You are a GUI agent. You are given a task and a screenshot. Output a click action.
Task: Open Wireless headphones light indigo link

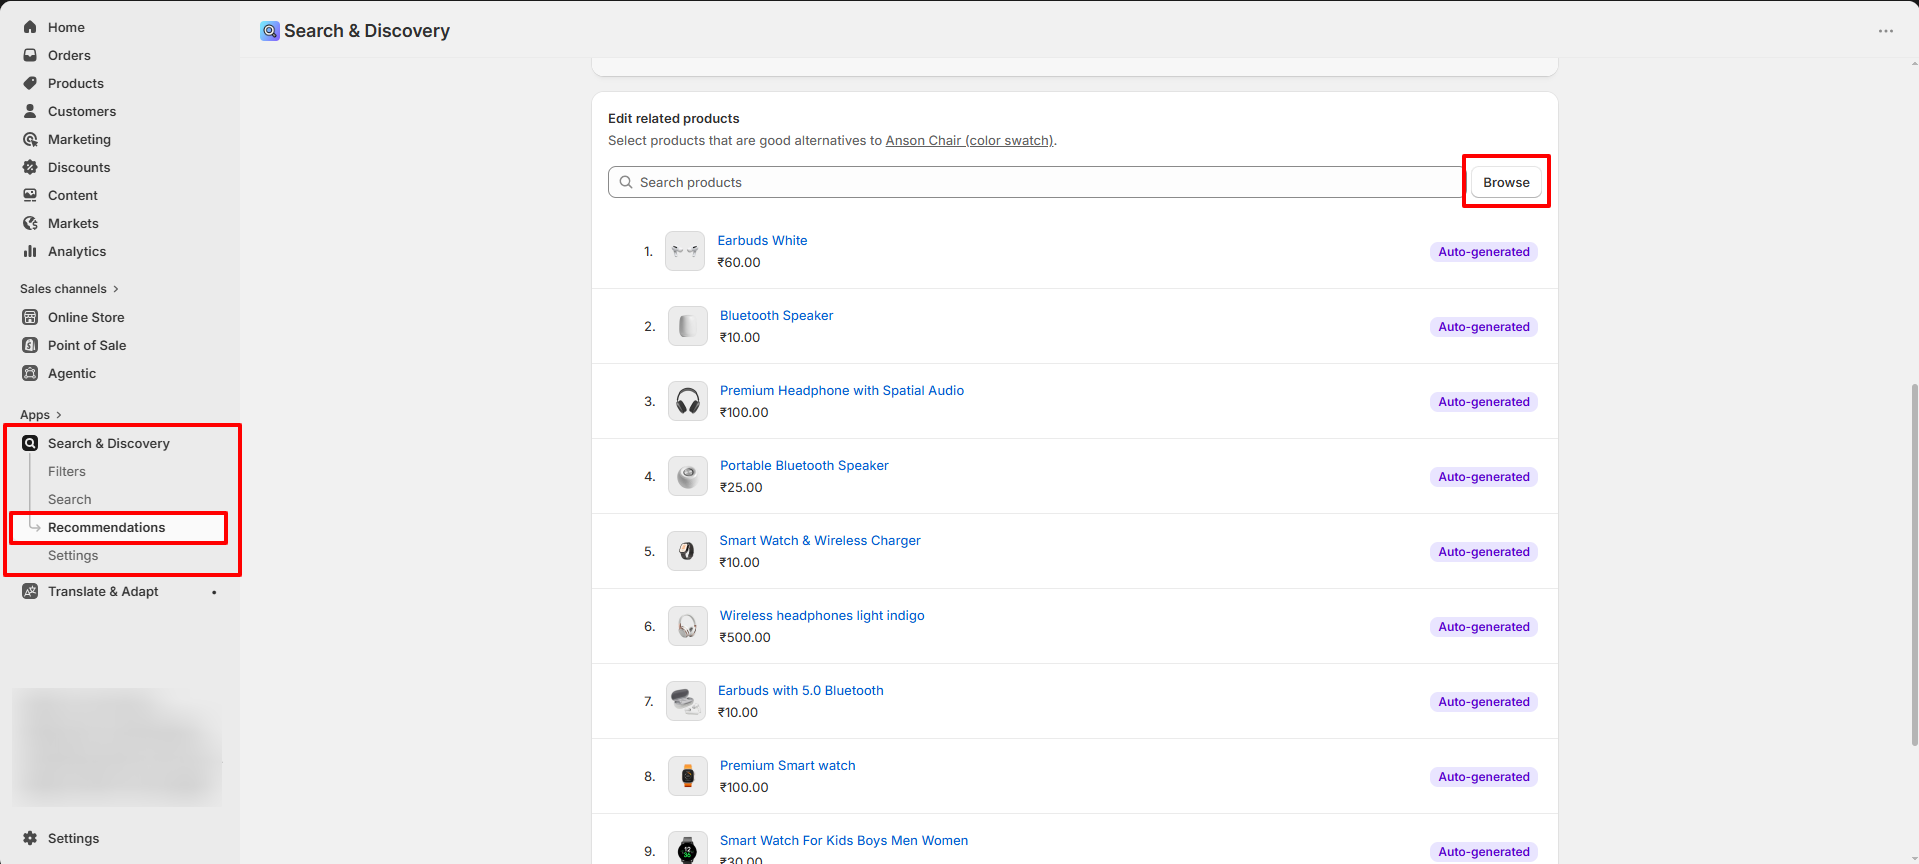(x=822, y=615)
